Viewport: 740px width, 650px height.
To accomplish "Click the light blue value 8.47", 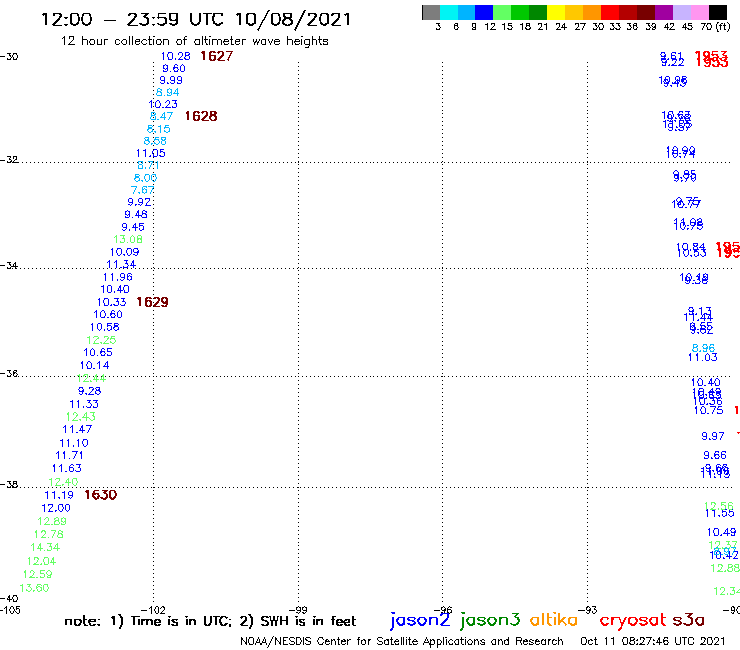I will (161, 116).
